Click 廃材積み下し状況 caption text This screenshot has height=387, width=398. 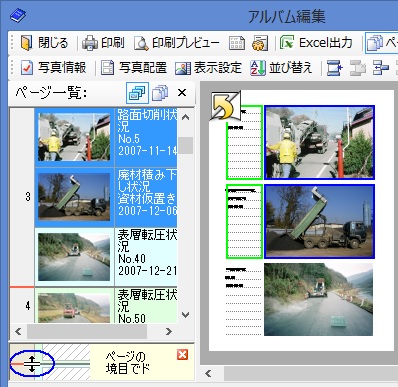(147, 192)
